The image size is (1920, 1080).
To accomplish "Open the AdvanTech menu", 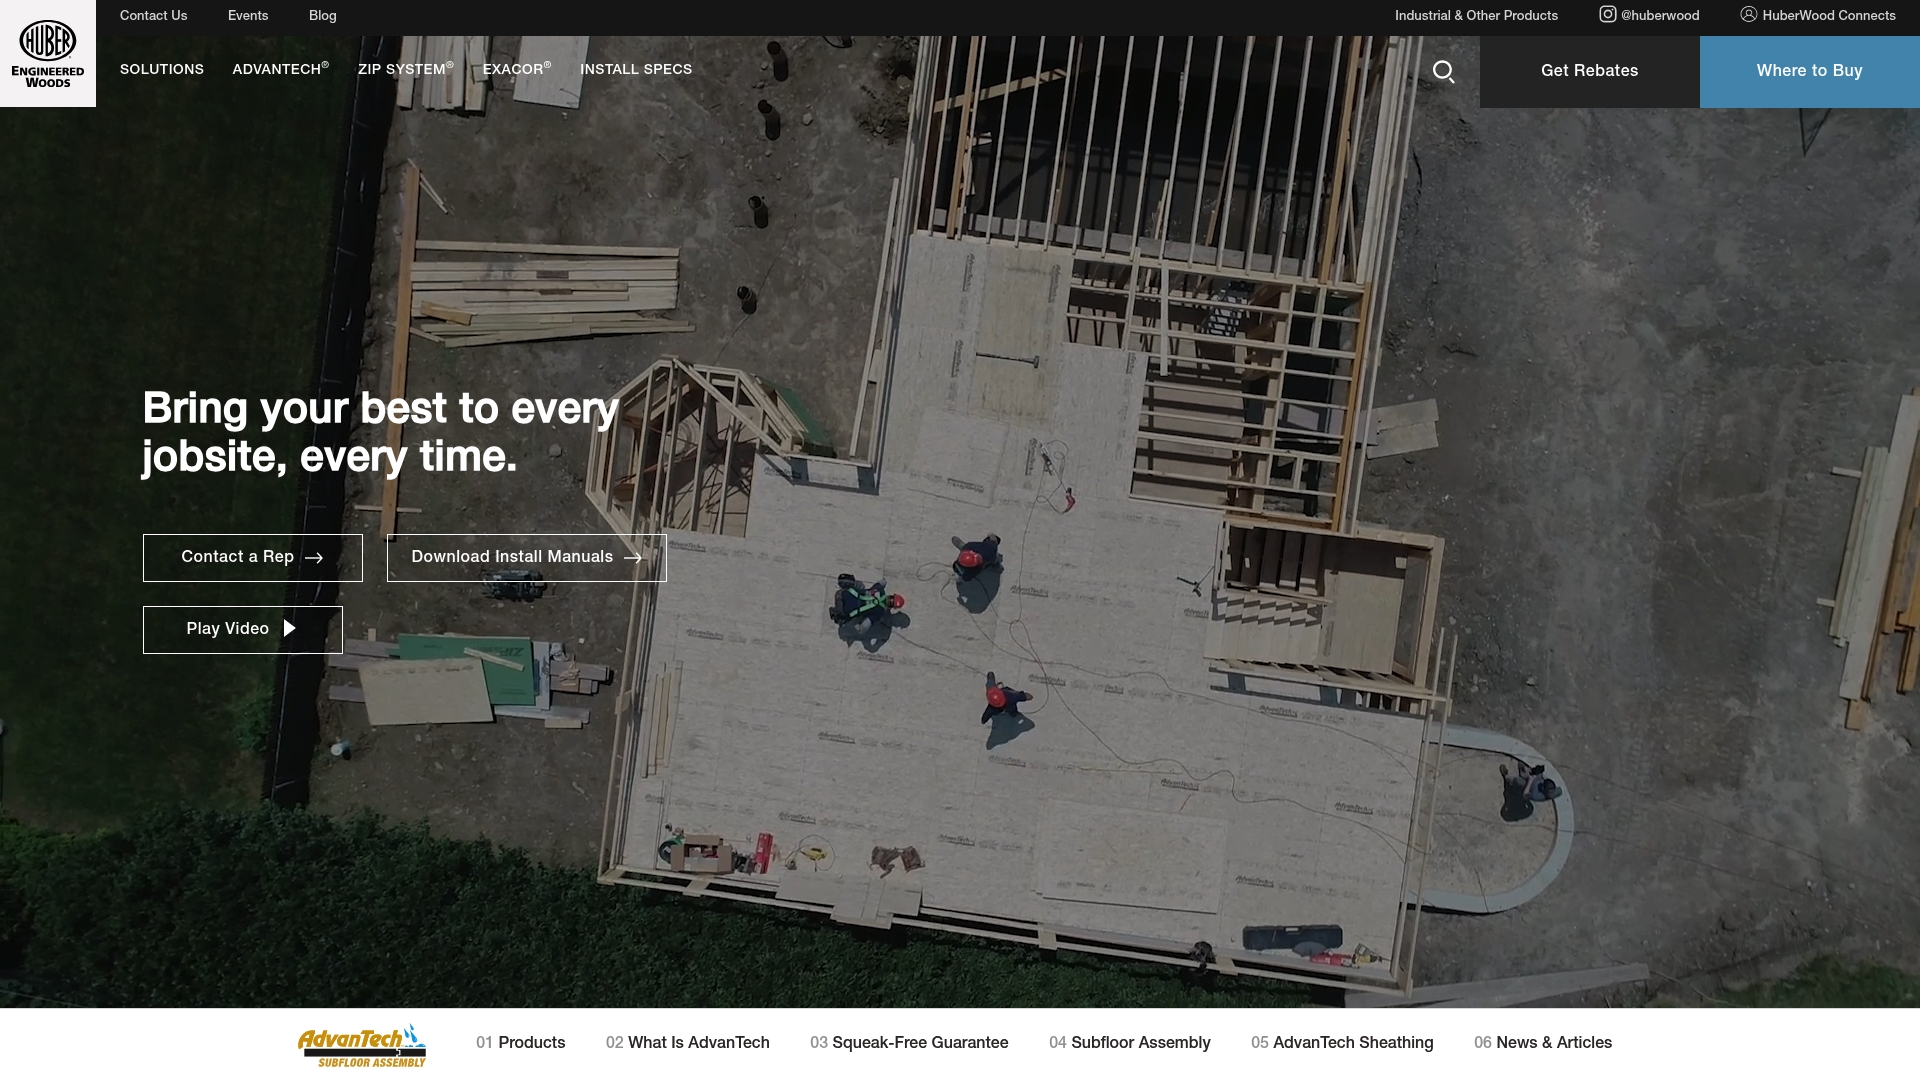I will tap(280, 69).
